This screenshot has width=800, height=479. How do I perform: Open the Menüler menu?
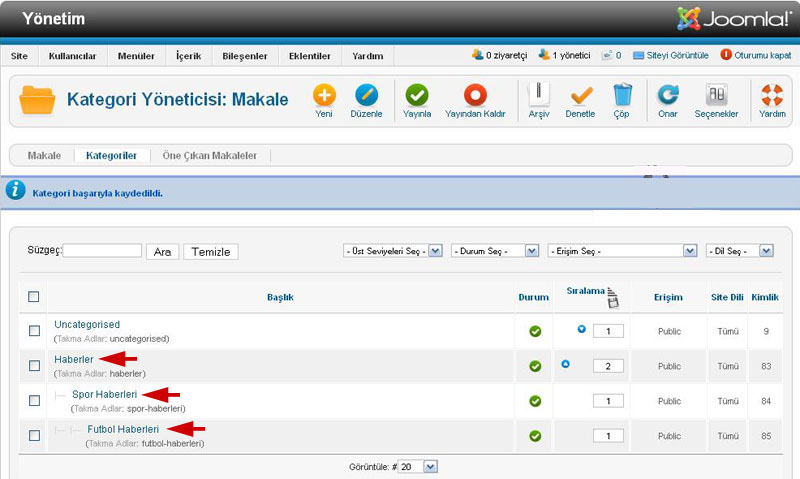(x=136, y=56)
